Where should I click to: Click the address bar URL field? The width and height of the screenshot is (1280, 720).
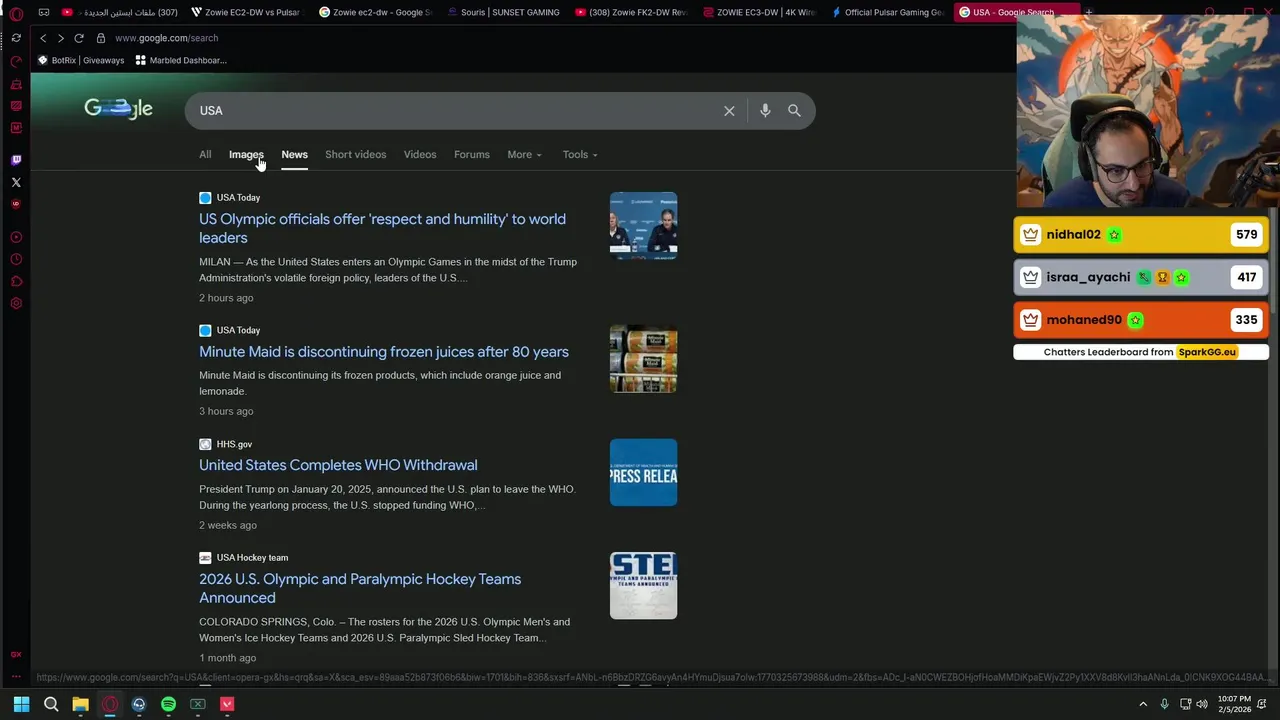(166, 38)
